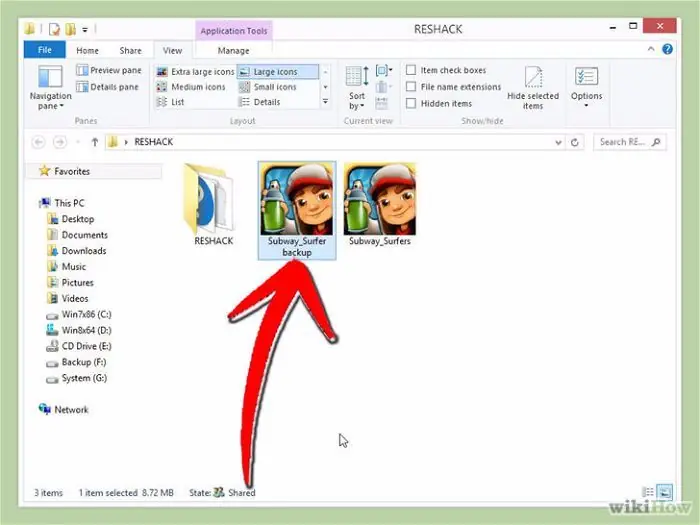Click the Add columns icon
Screen dimensions: 700x525
pos(383,87)
